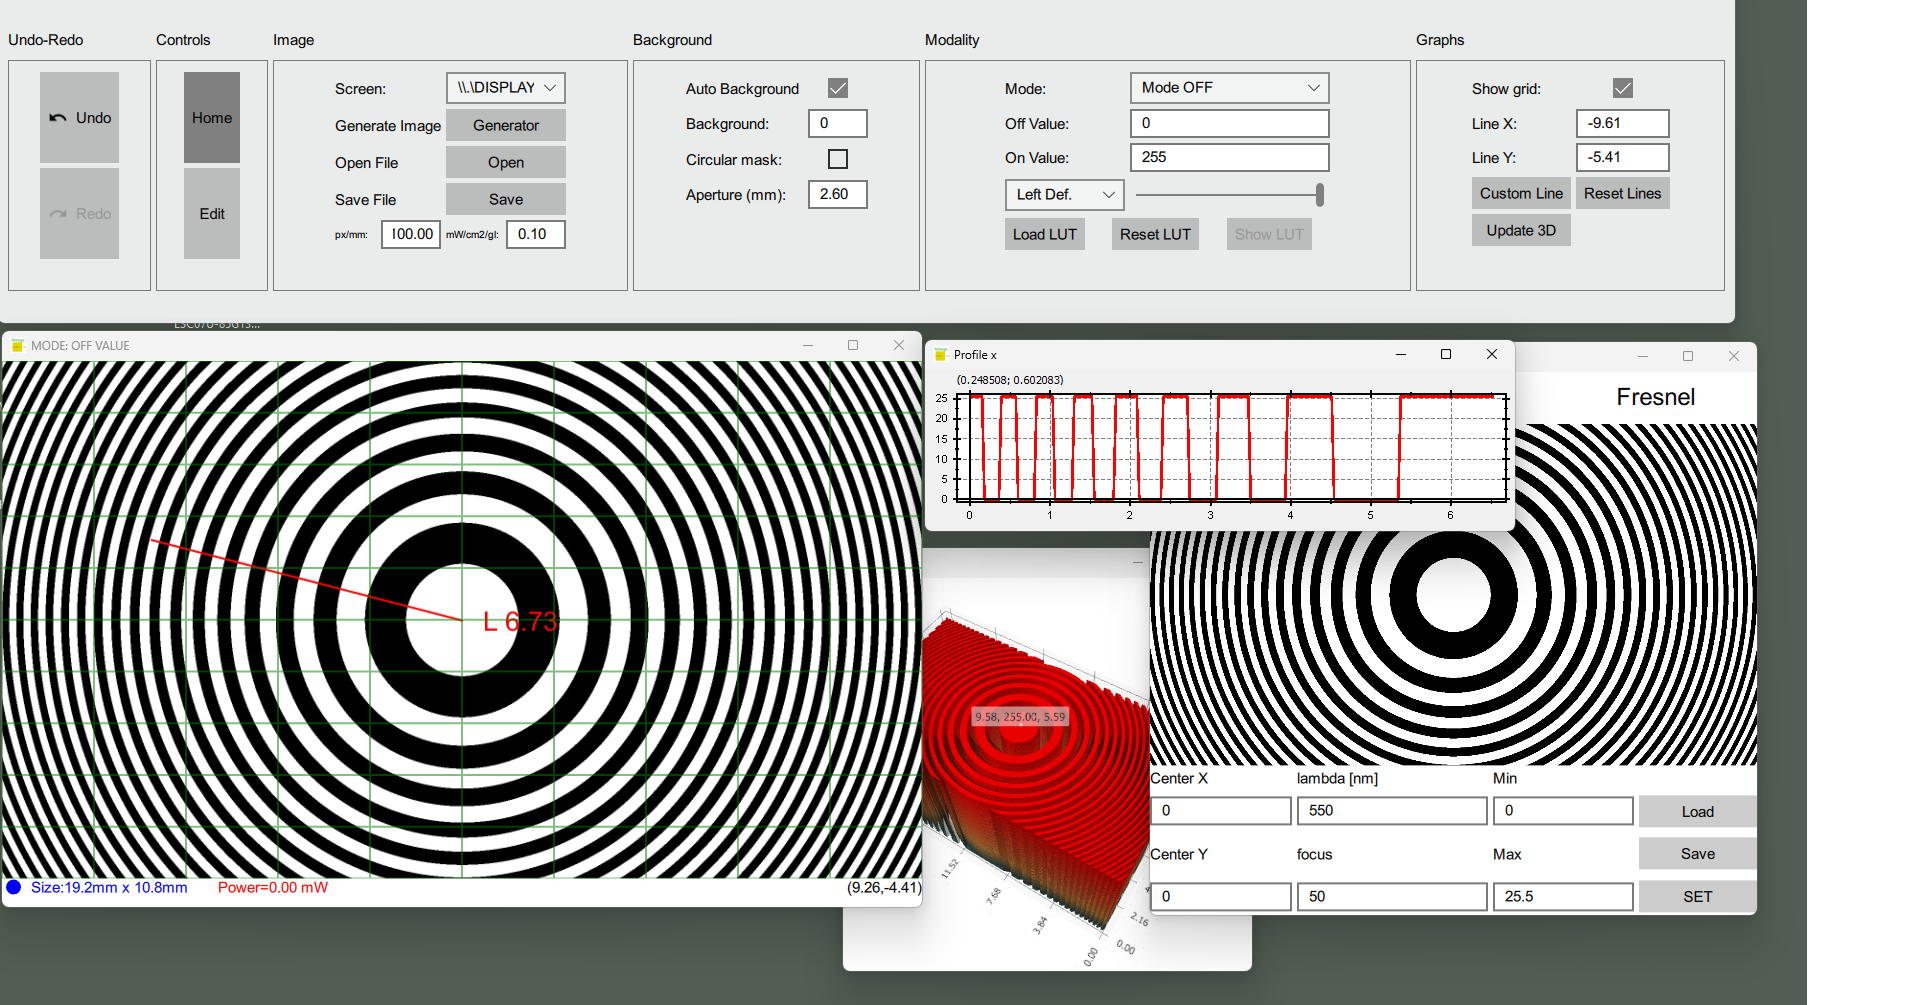
Task: Click the SET button
Action: pos(1698,896)
